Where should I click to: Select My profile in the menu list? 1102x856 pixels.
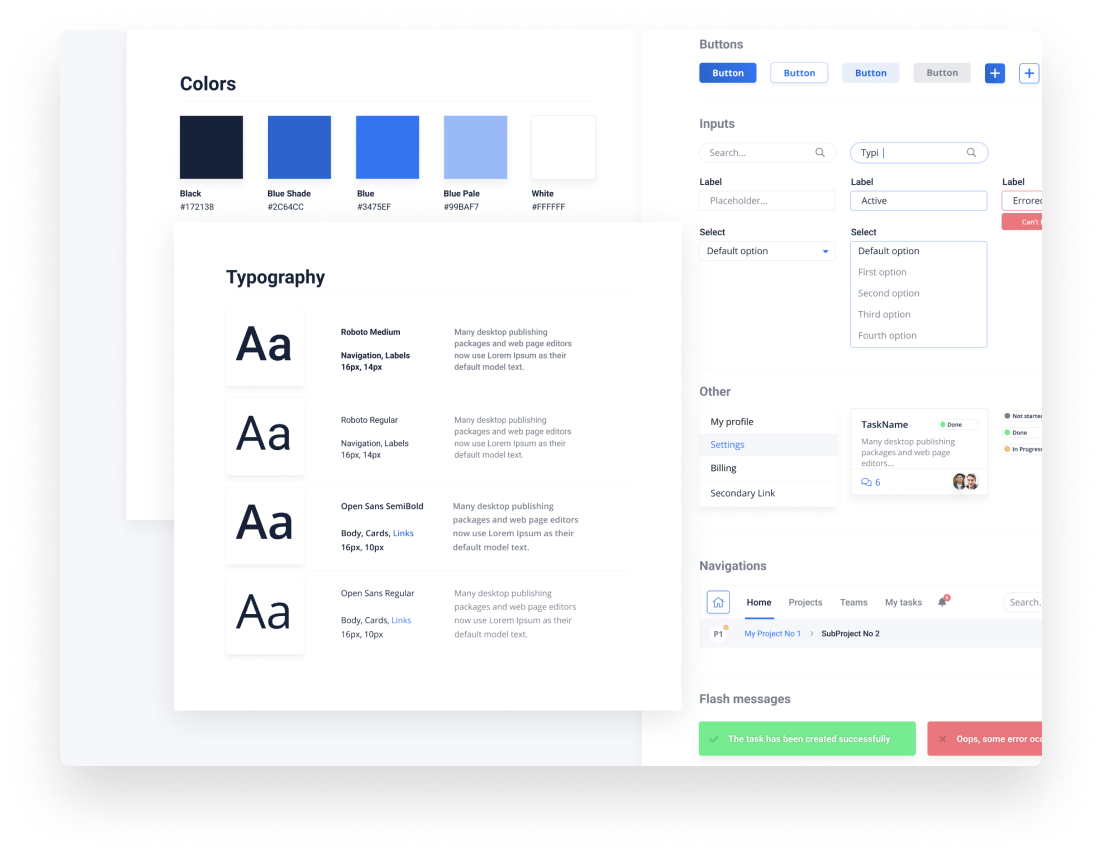768,422
